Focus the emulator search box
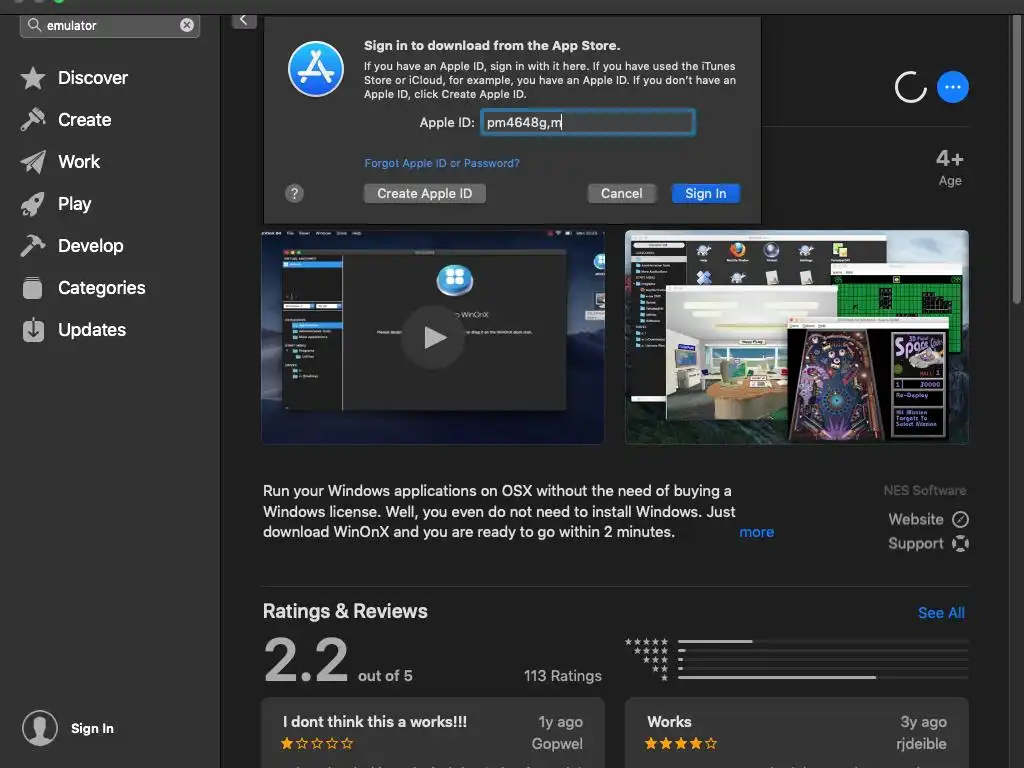 (x=110, y=25)
